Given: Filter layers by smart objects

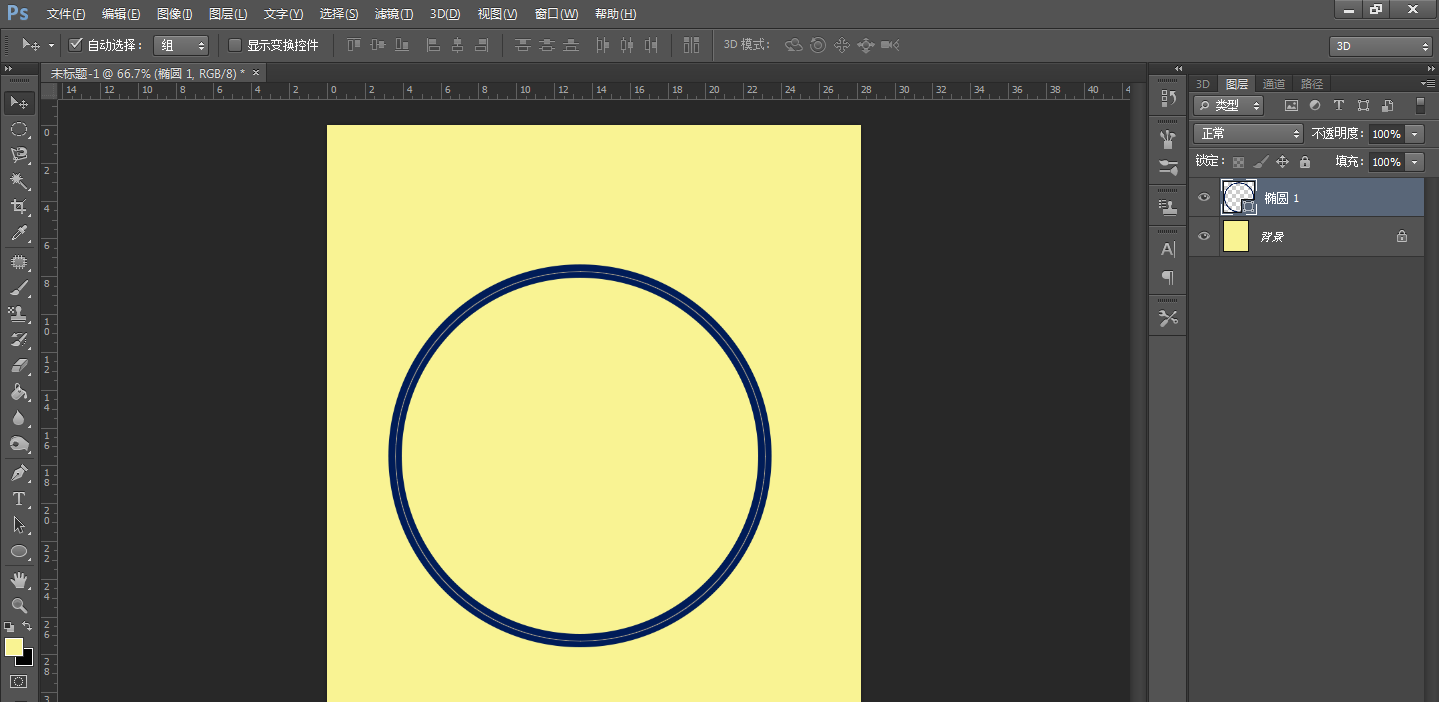Looking at the screenshot, I should [1387, 105].
